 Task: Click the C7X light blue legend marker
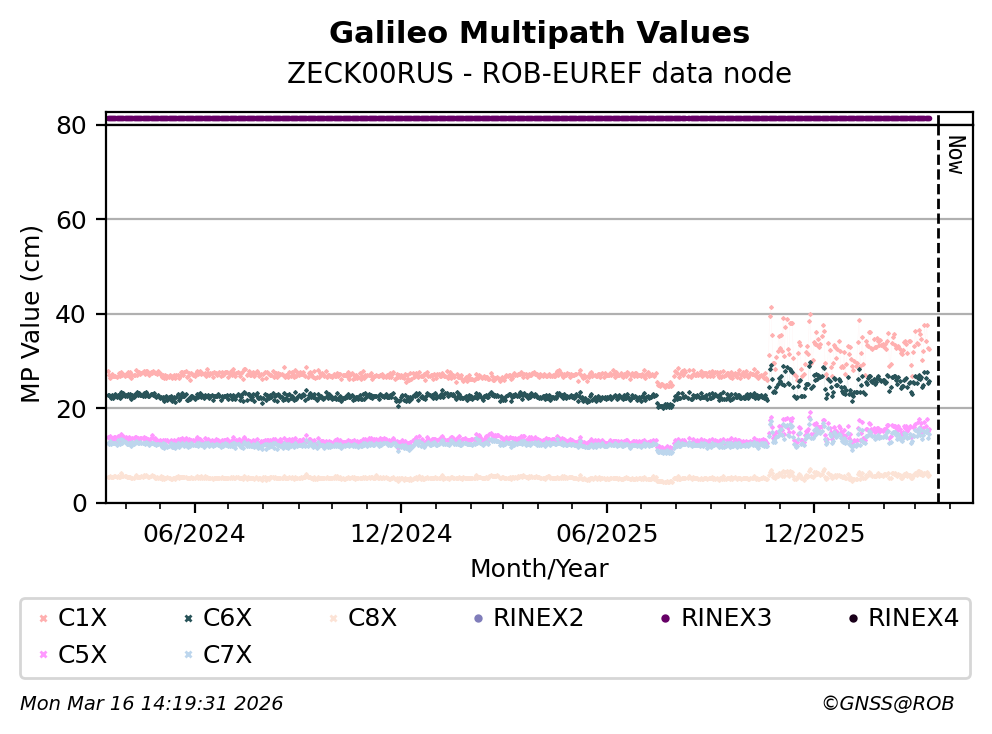[x=187, y=656]
